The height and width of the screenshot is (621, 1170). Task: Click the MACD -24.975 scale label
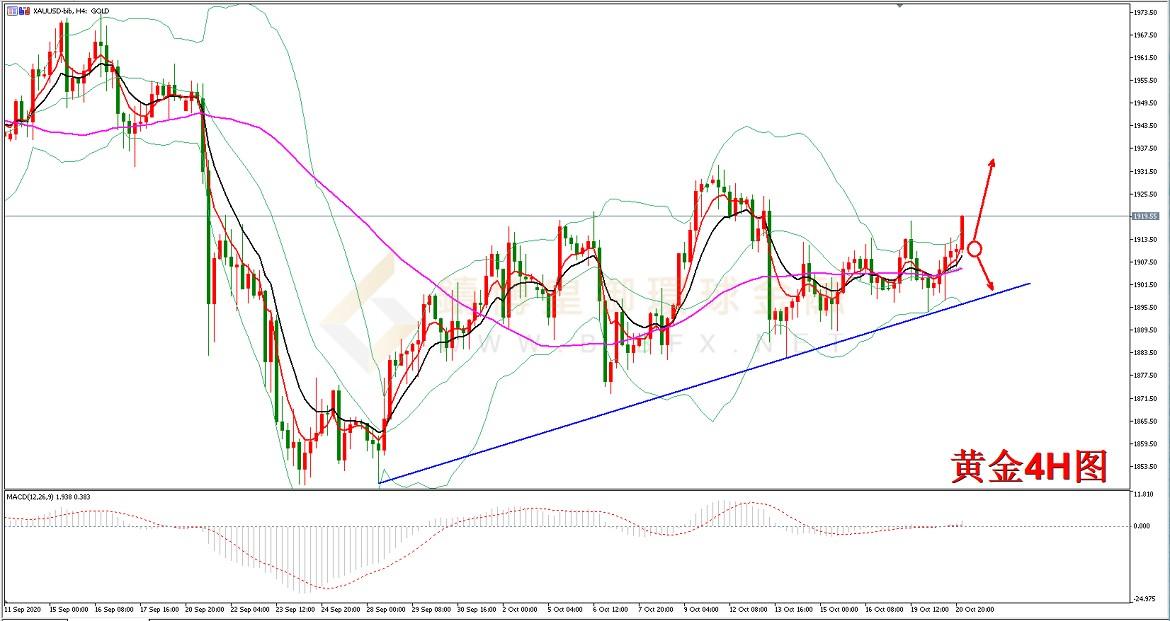[x=1145, y=598]
